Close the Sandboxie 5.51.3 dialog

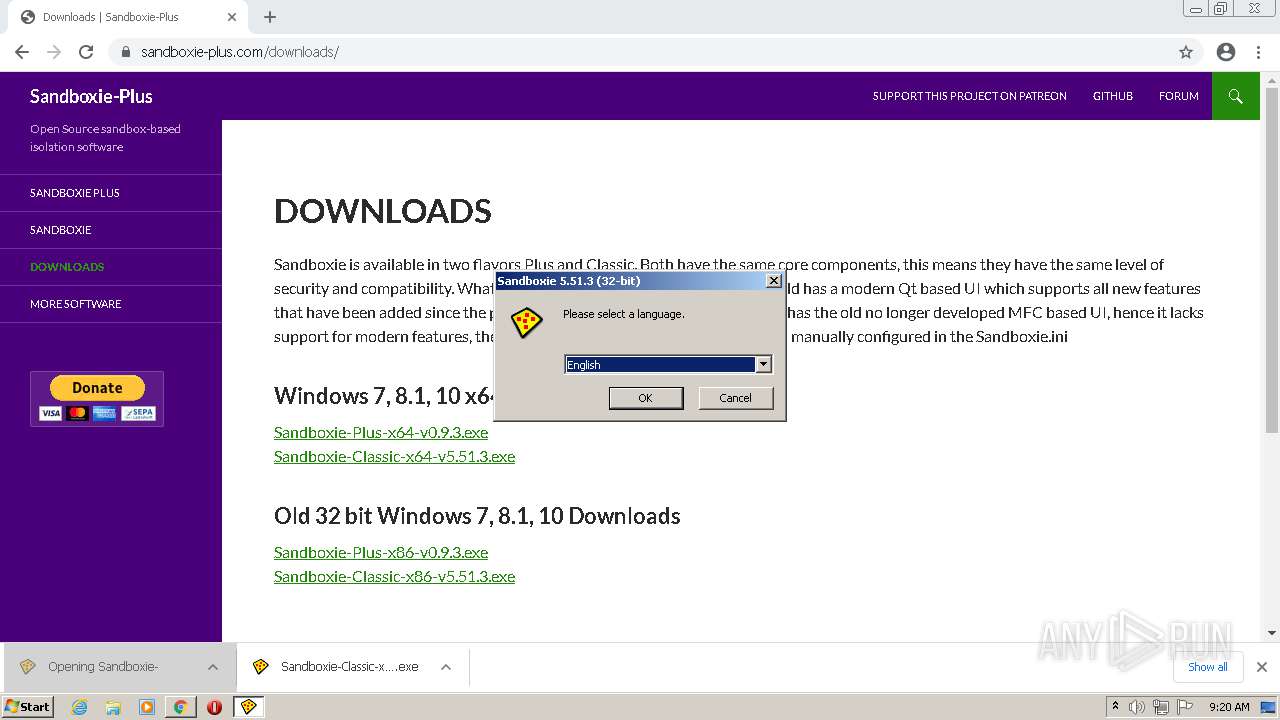(773, 281)
